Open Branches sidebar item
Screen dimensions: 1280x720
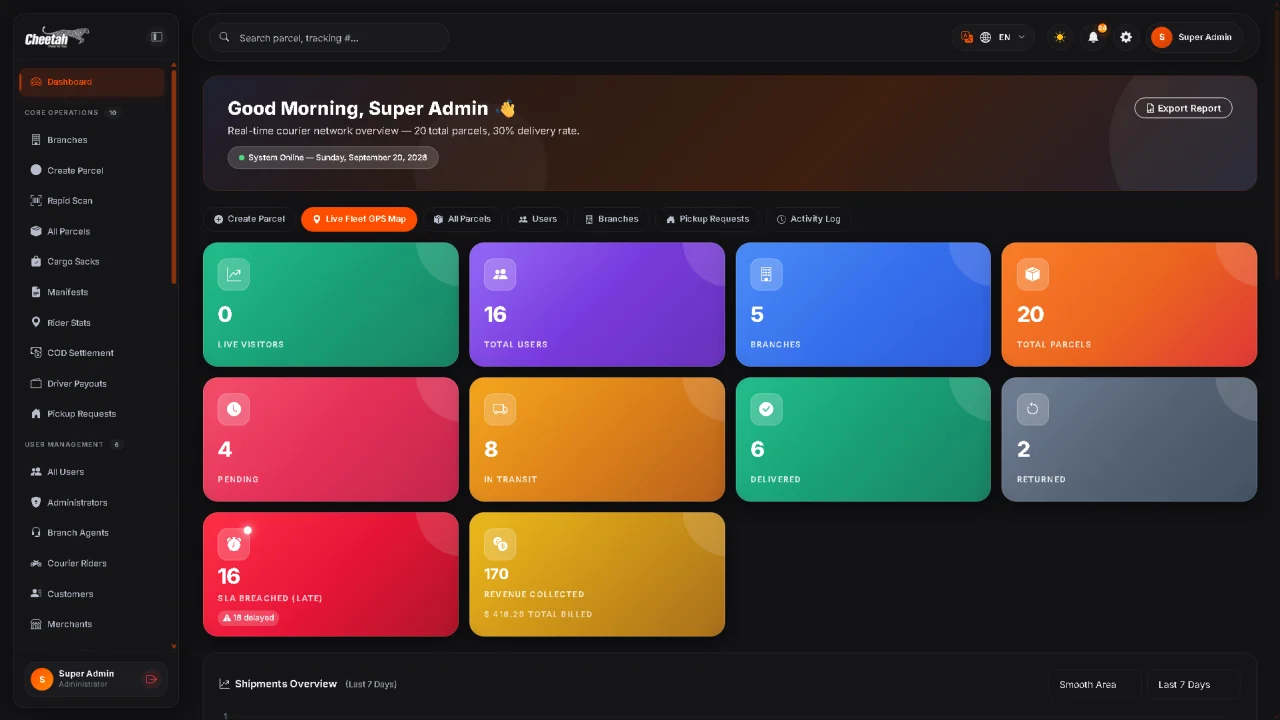click(x=92, y=140)
